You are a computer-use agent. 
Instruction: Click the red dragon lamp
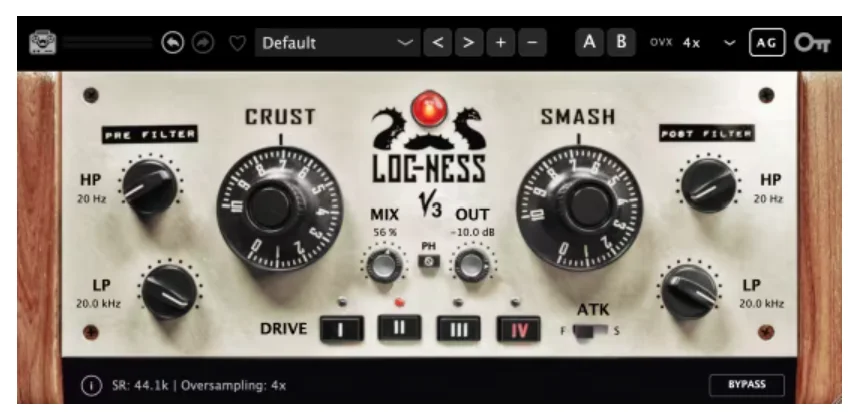(x=429, y=109)
